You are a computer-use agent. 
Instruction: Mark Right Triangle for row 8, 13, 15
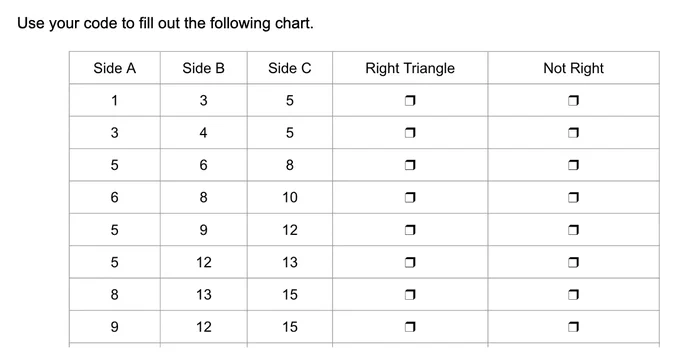410,295
